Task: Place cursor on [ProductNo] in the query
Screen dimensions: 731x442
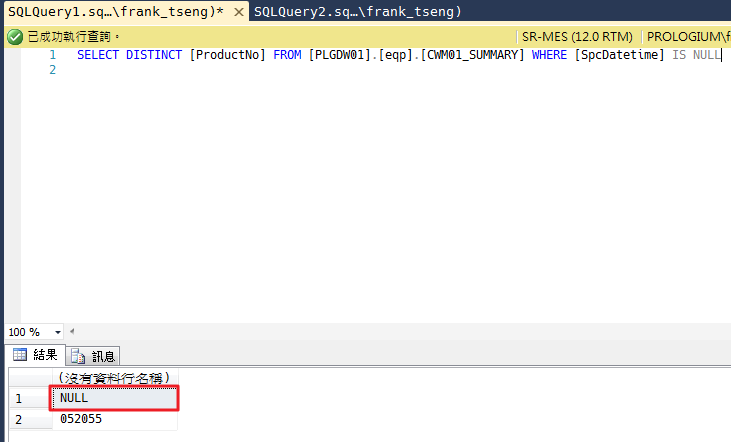Action: coord(227,55)
